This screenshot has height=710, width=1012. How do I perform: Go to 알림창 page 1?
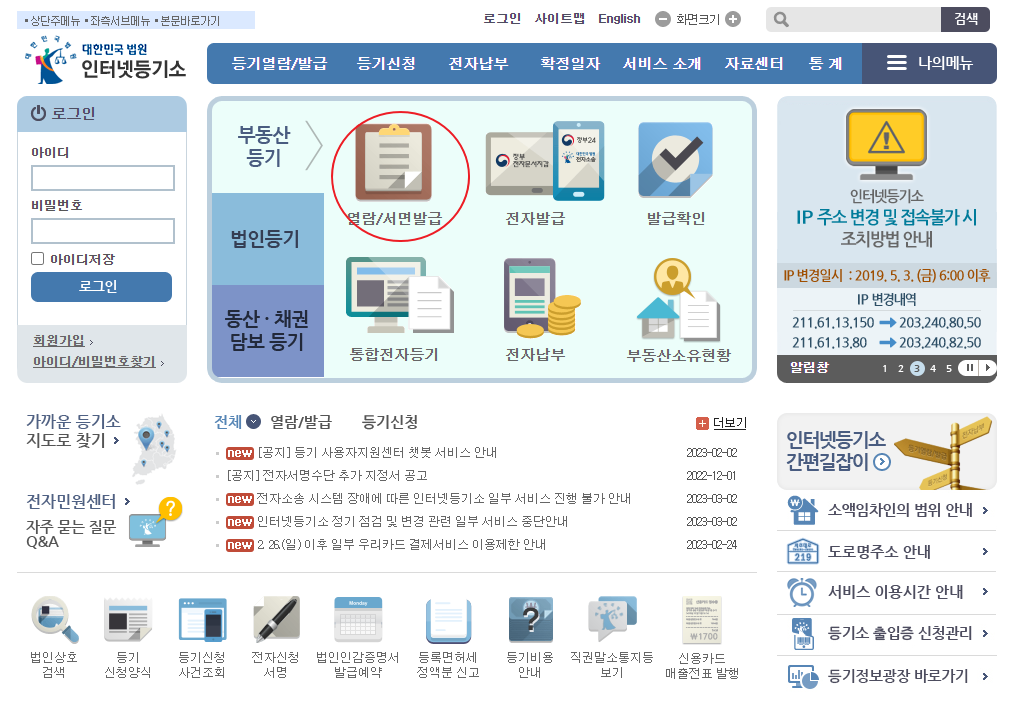coord(885,369)
